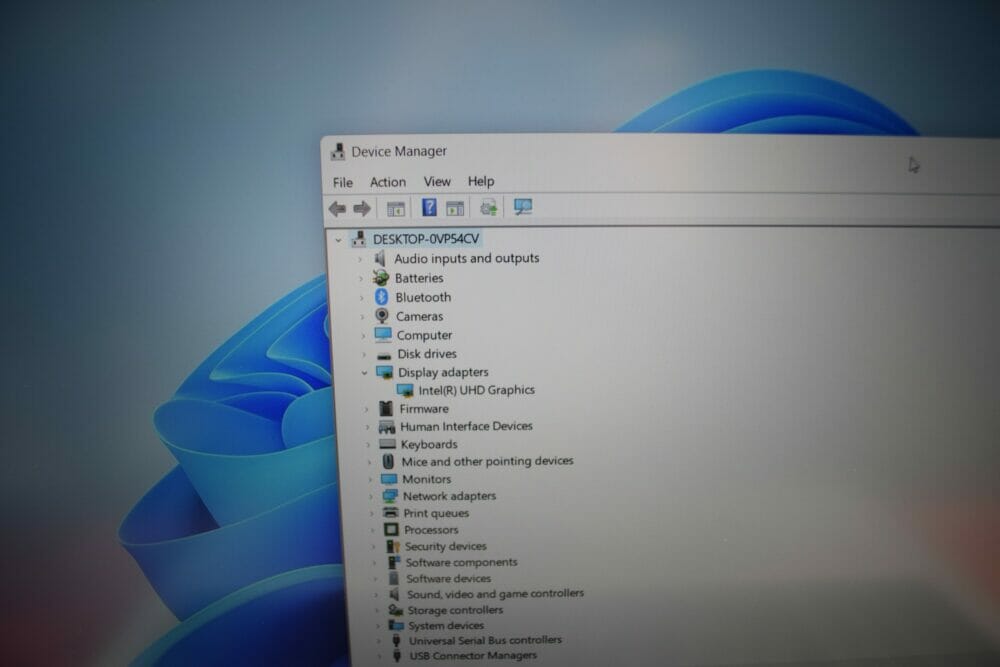Expand the Computer category chevron
Image resolution: width=1000 pixels, height=667 pixels.
[364, 335]
